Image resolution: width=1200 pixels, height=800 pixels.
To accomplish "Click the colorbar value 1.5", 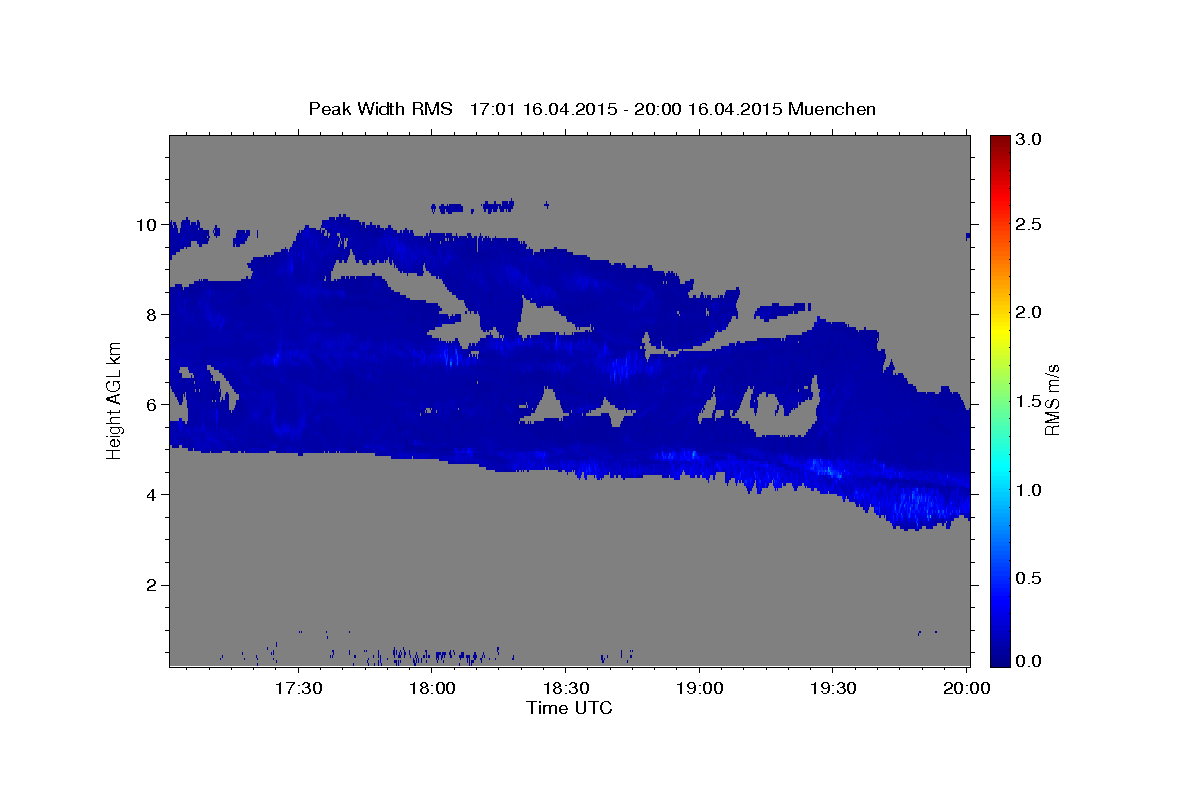I will click(1028, 401).
